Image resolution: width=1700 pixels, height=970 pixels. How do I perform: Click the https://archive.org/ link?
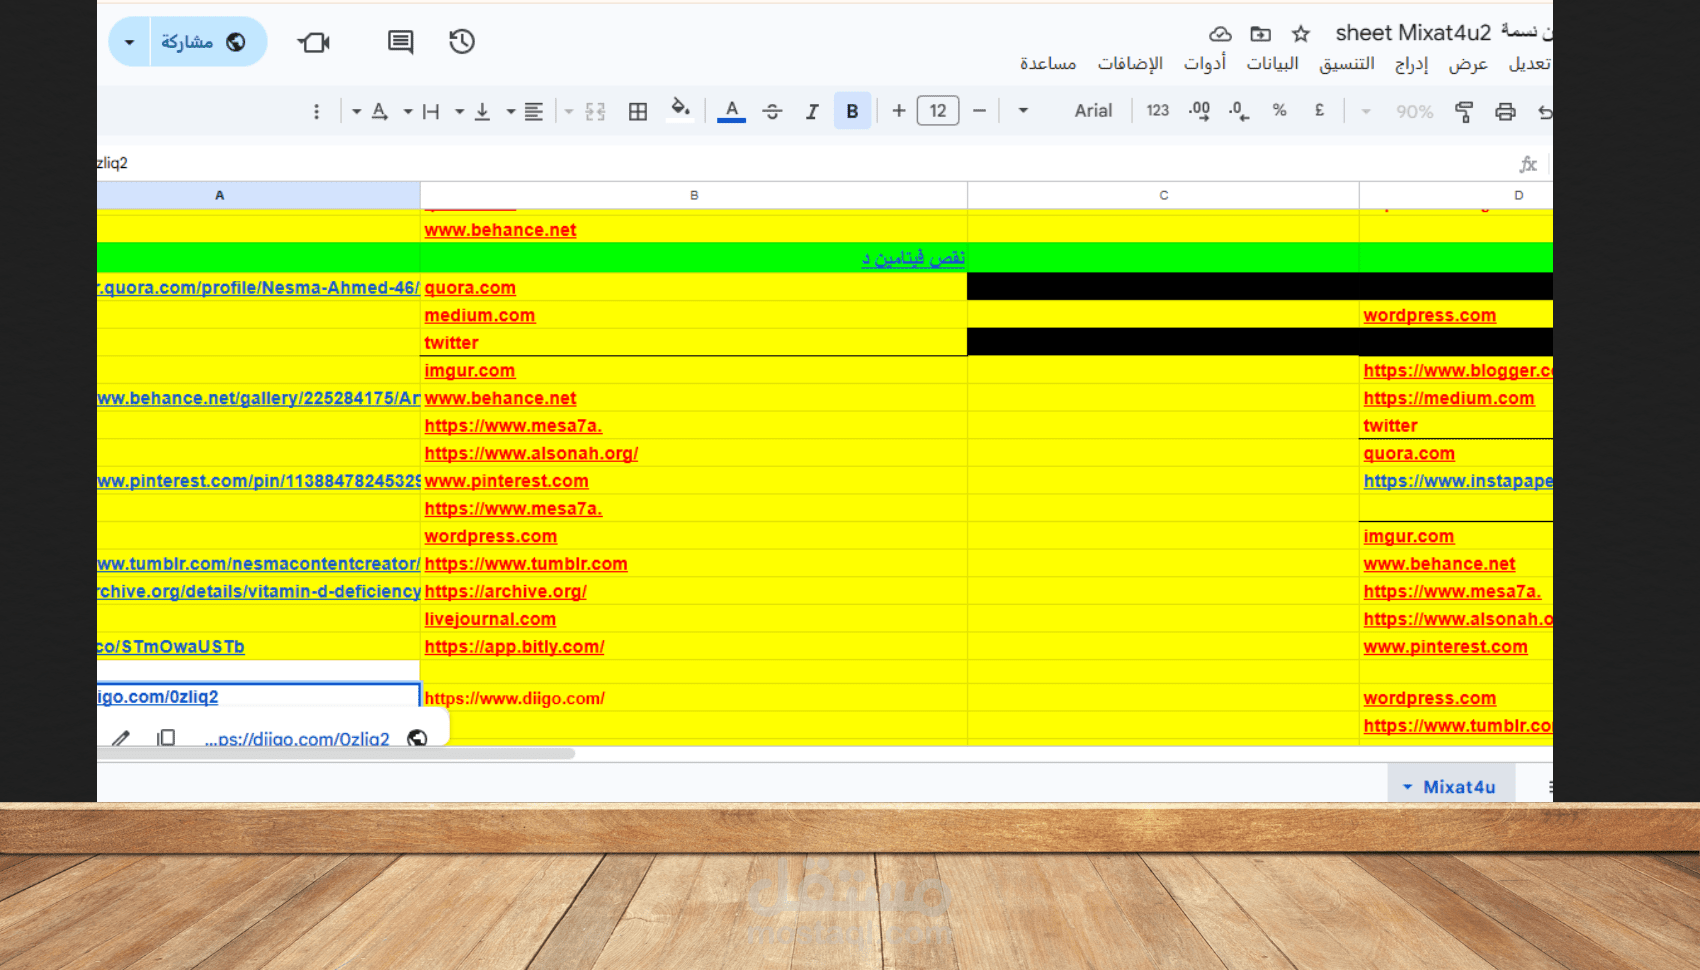(505, 592)
